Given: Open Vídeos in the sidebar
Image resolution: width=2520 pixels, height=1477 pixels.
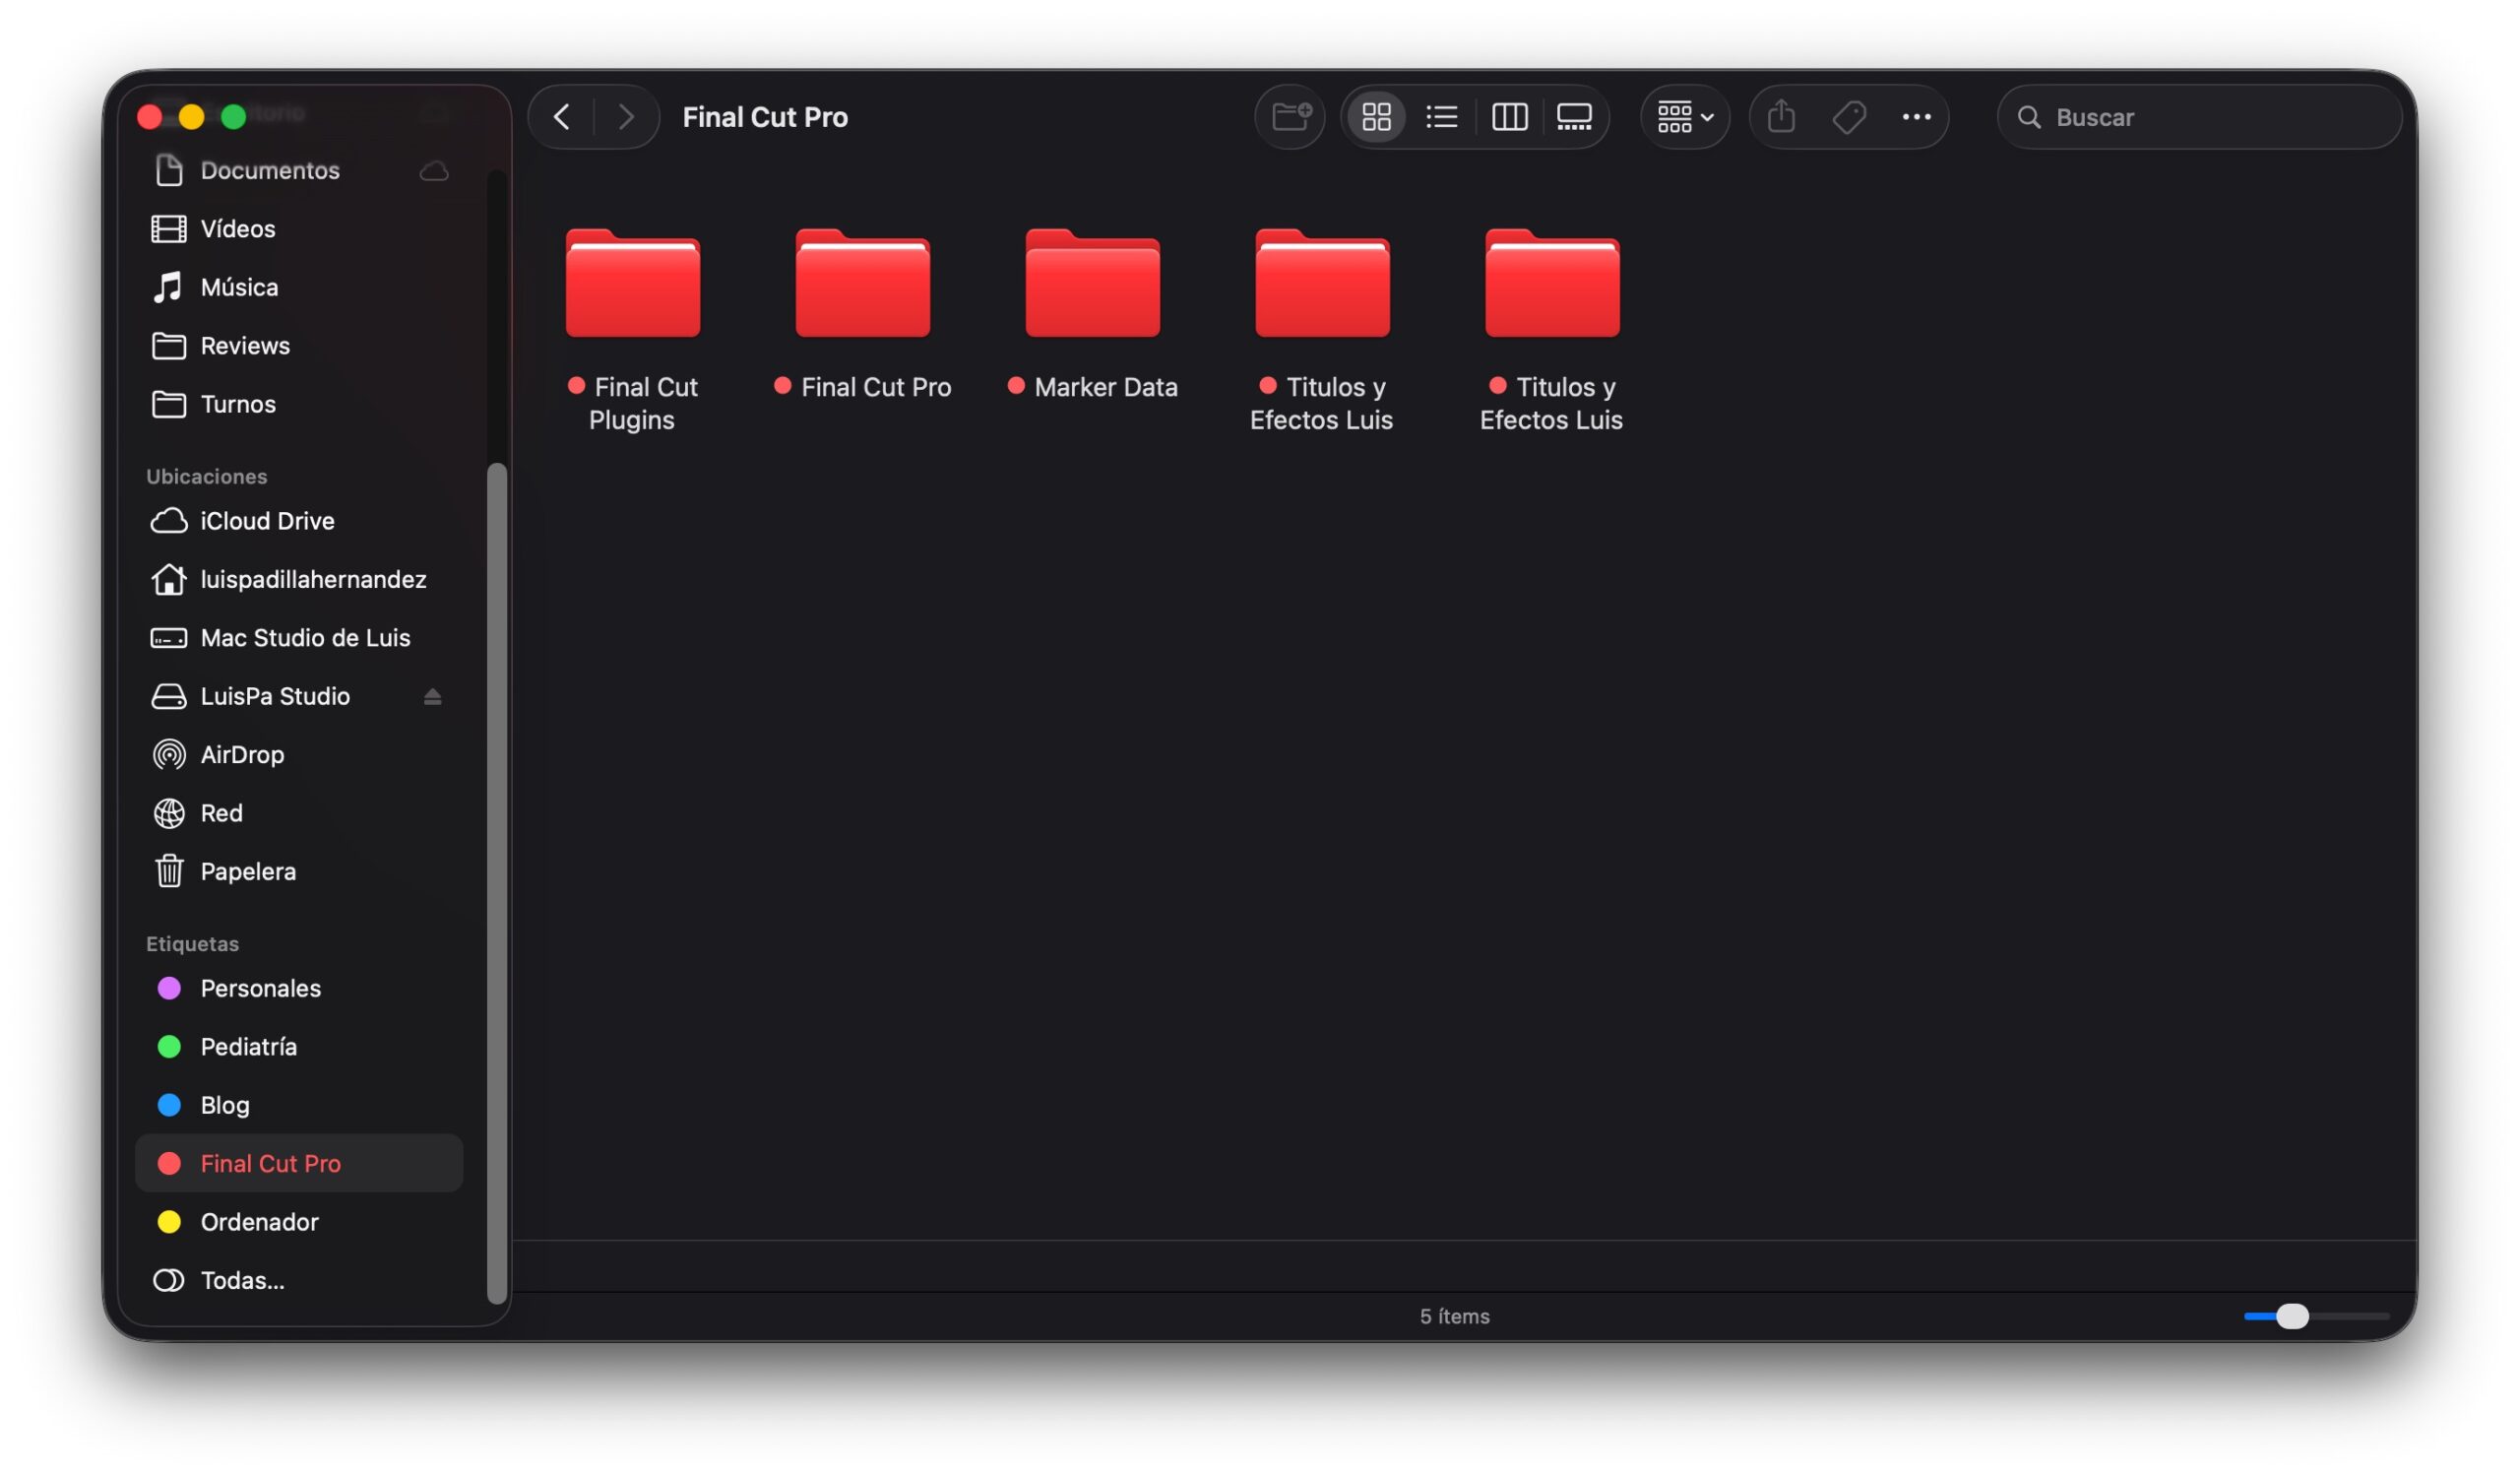Looking at the screenshot, I should tap(299, 229).
